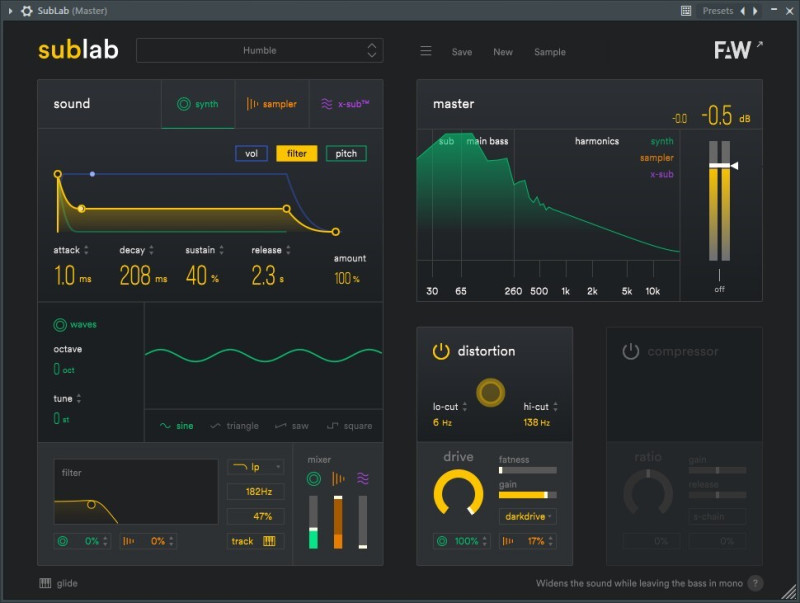Expand the darkdrive distortion type dropdown
Viewport: 800px width, 603px height.
click(528, 516)
